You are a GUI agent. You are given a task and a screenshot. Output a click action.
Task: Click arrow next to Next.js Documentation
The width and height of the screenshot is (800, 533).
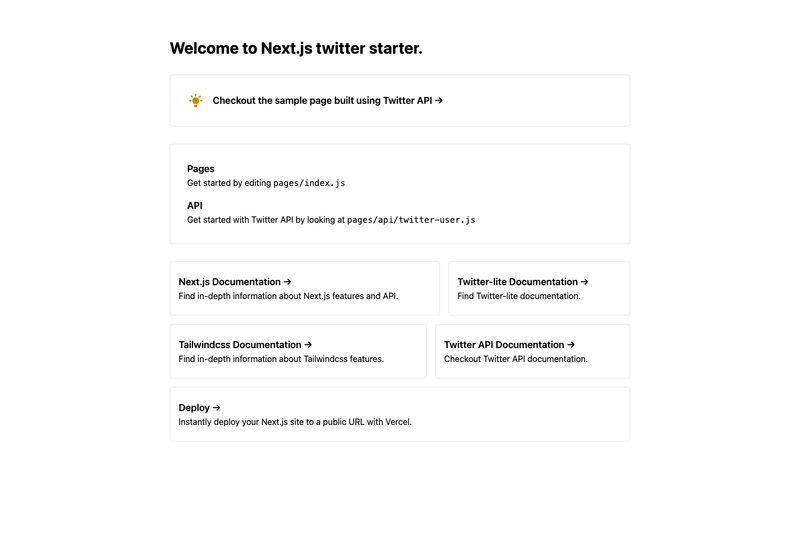pos(287,282)
